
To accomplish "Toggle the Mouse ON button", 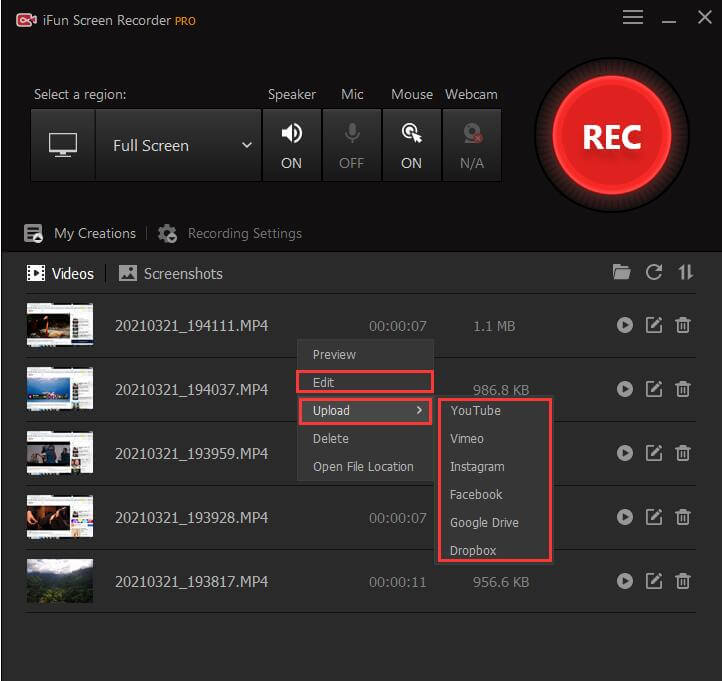I will [411, 145].
